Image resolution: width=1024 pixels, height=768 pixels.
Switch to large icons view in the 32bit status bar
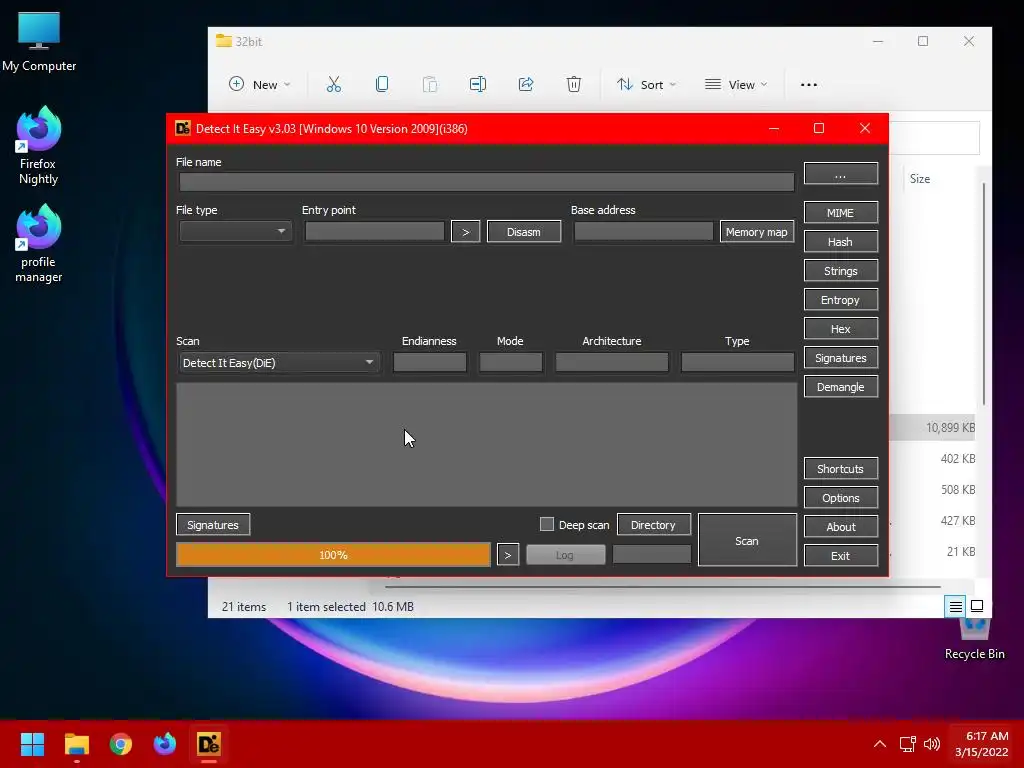pos(977,606)
